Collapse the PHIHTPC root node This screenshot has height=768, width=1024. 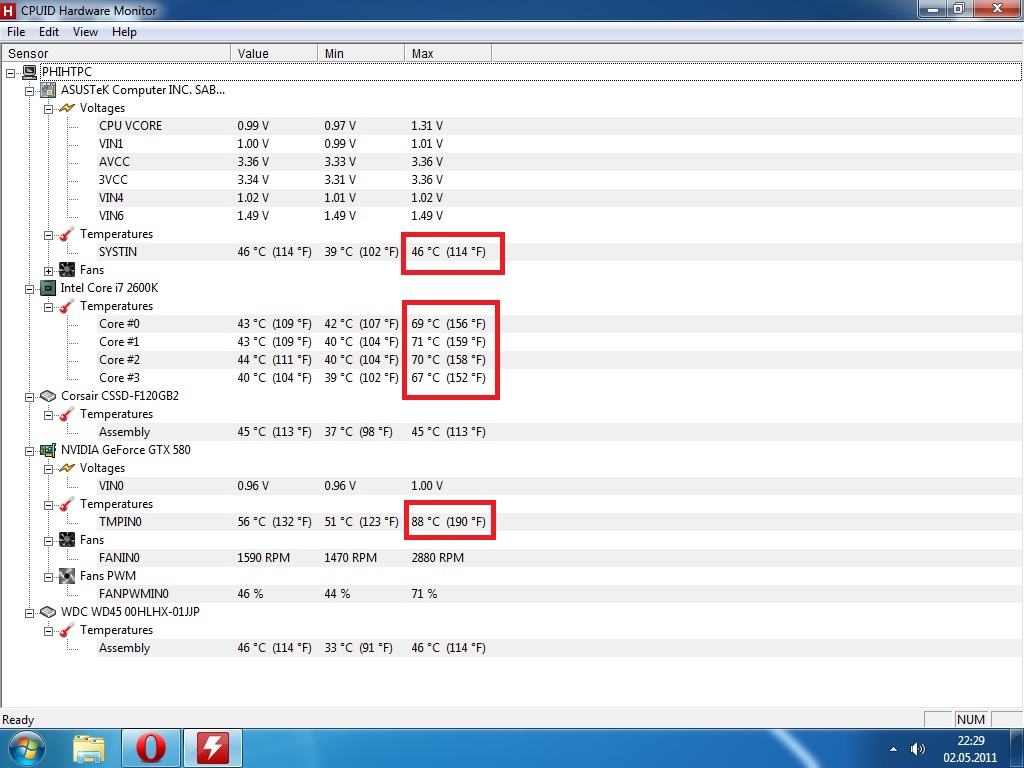pos(10,73)
